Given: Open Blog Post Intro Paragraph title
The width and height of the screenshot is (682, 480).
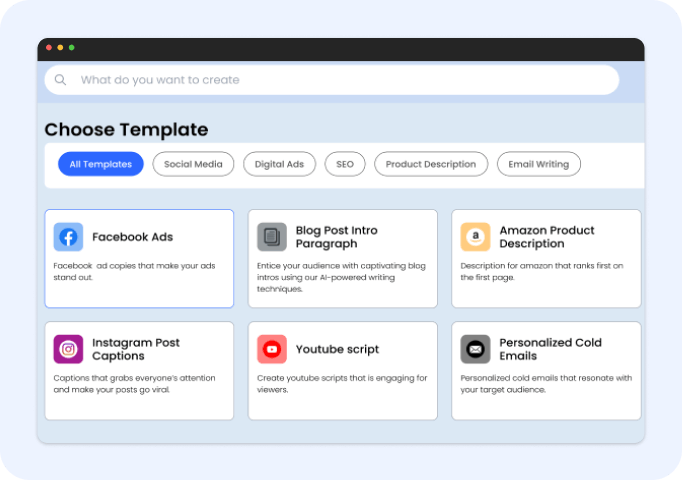Looking at the screenshot, I should tap(337, 237).
